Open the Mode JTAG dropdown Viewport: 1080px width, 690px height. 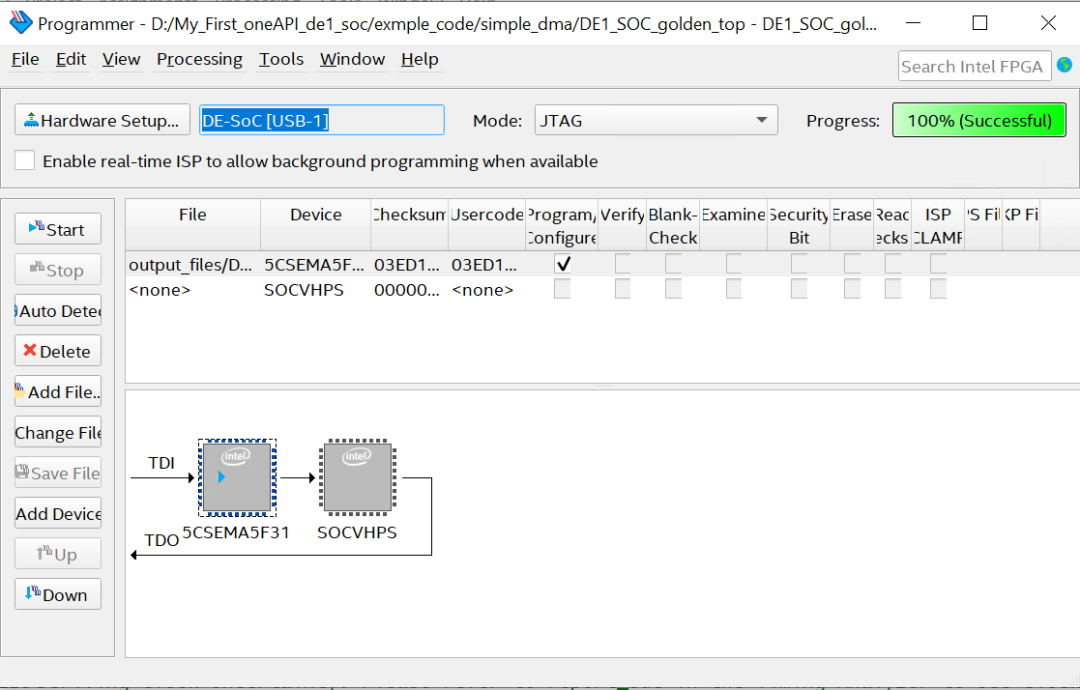pyautogui.click(x=656, y=121)
